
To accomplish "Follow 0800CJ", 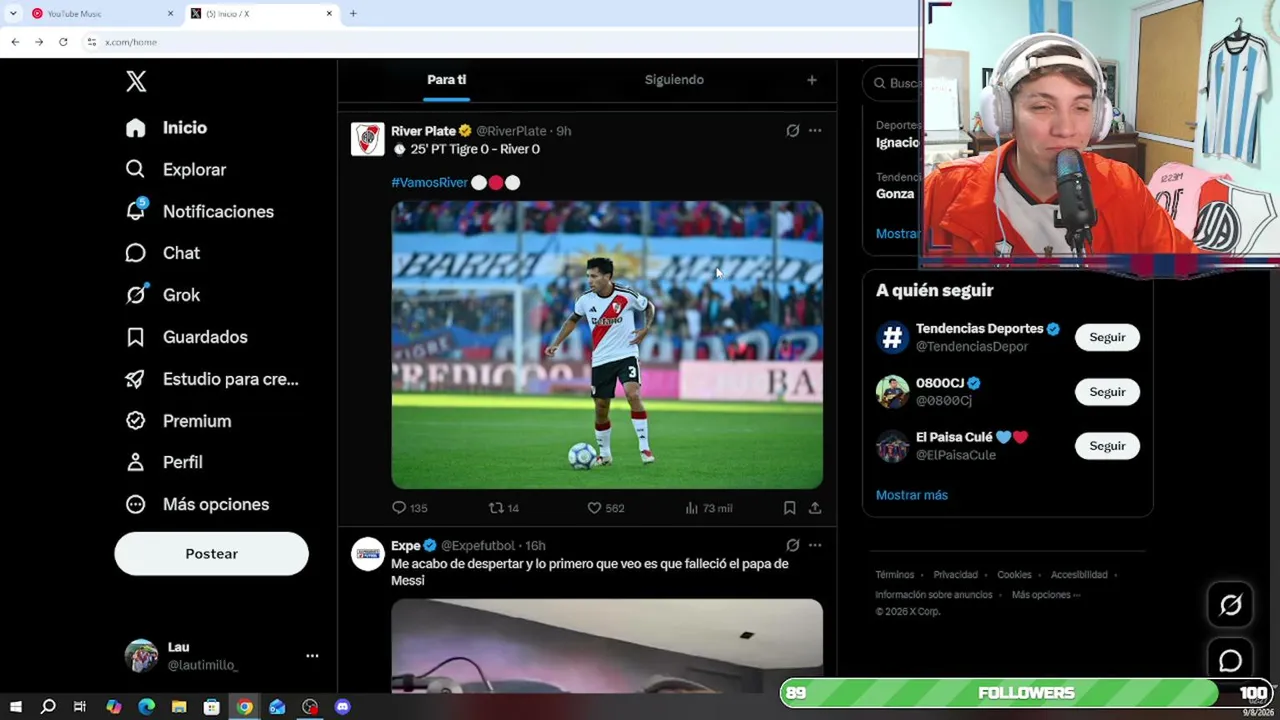I will point(1107,392).
